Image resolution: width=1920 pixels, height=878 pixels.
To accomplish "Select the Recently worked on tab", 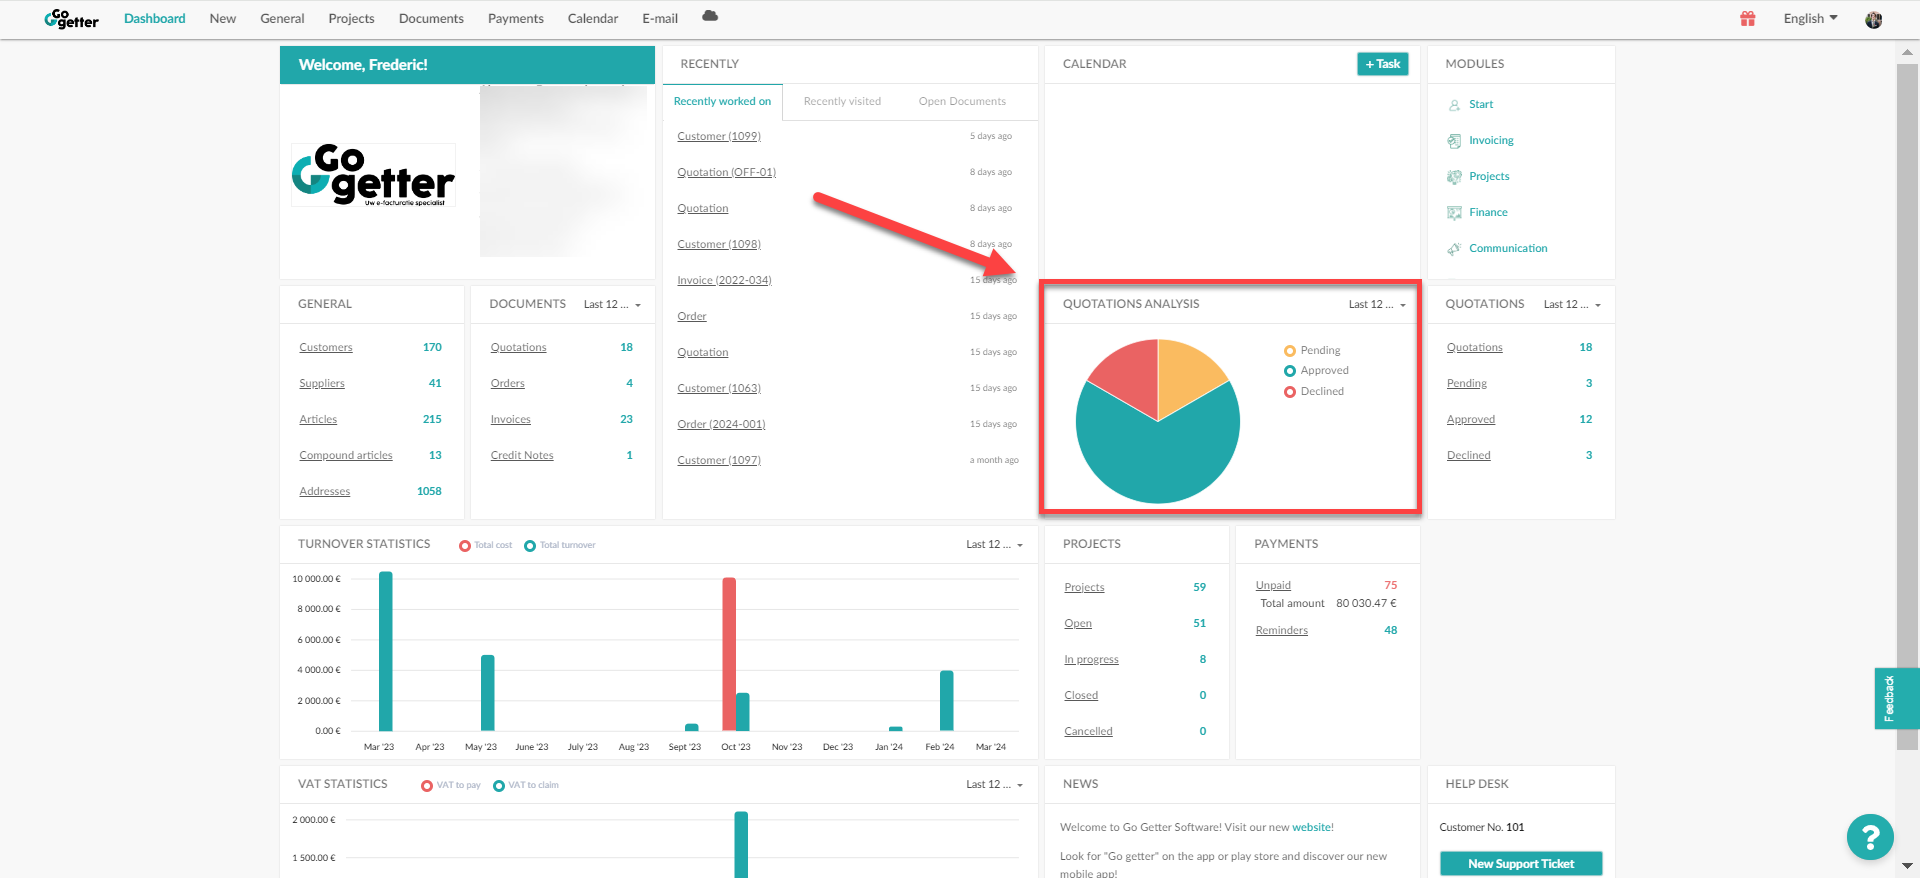I will [x=722, y=102].
